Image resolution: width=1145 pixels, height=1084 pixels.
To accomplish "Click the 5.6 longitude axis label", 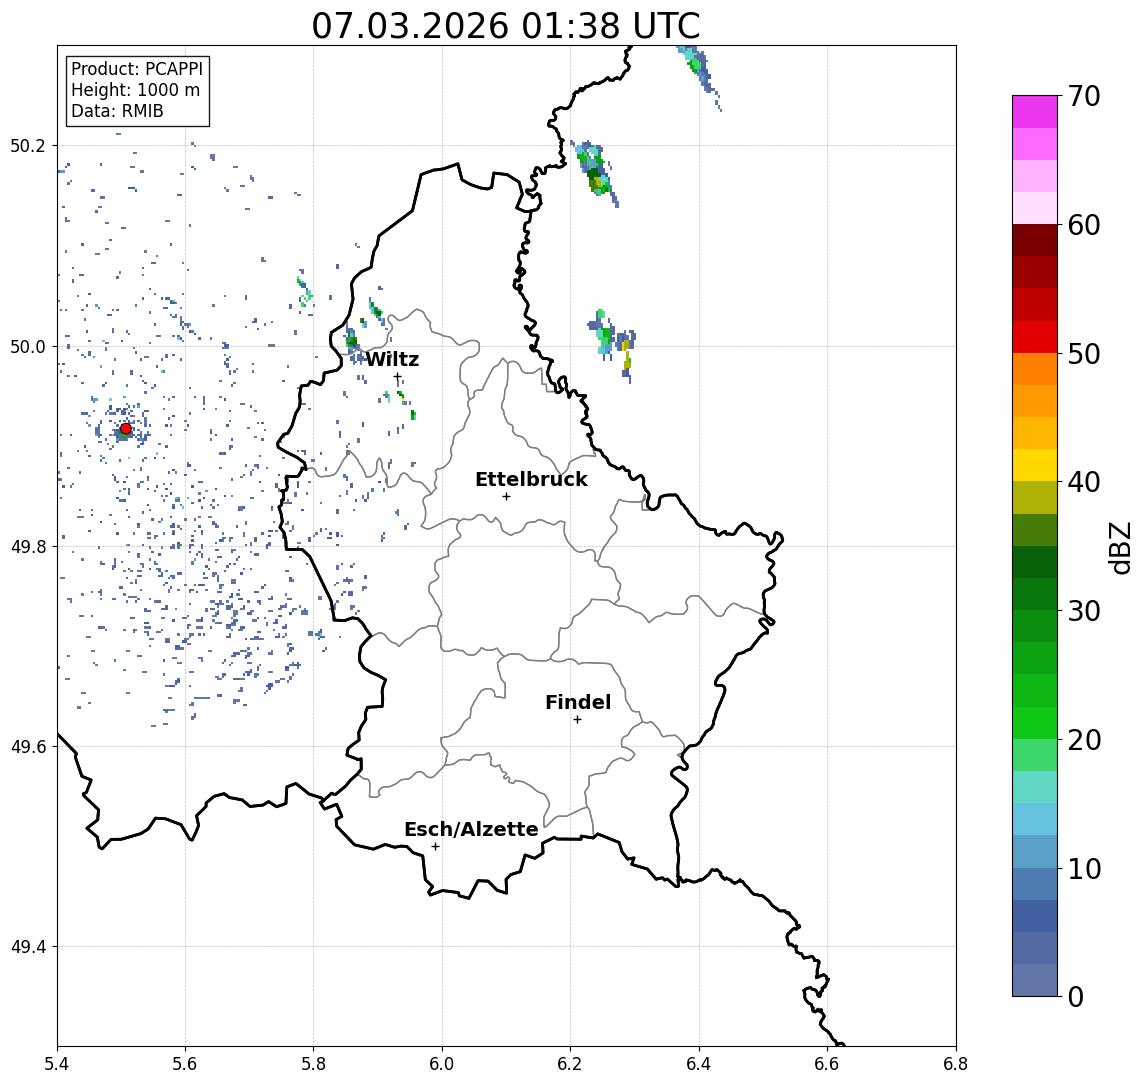I will 185,1064.
